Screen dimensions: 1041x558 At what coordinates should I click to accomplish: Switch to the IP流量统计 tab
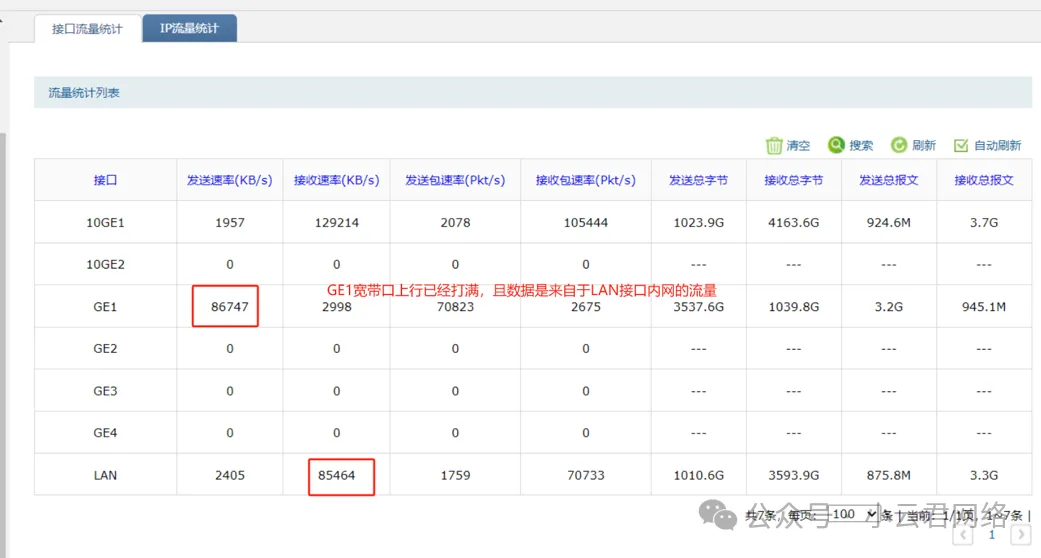(x=189, y=28)
